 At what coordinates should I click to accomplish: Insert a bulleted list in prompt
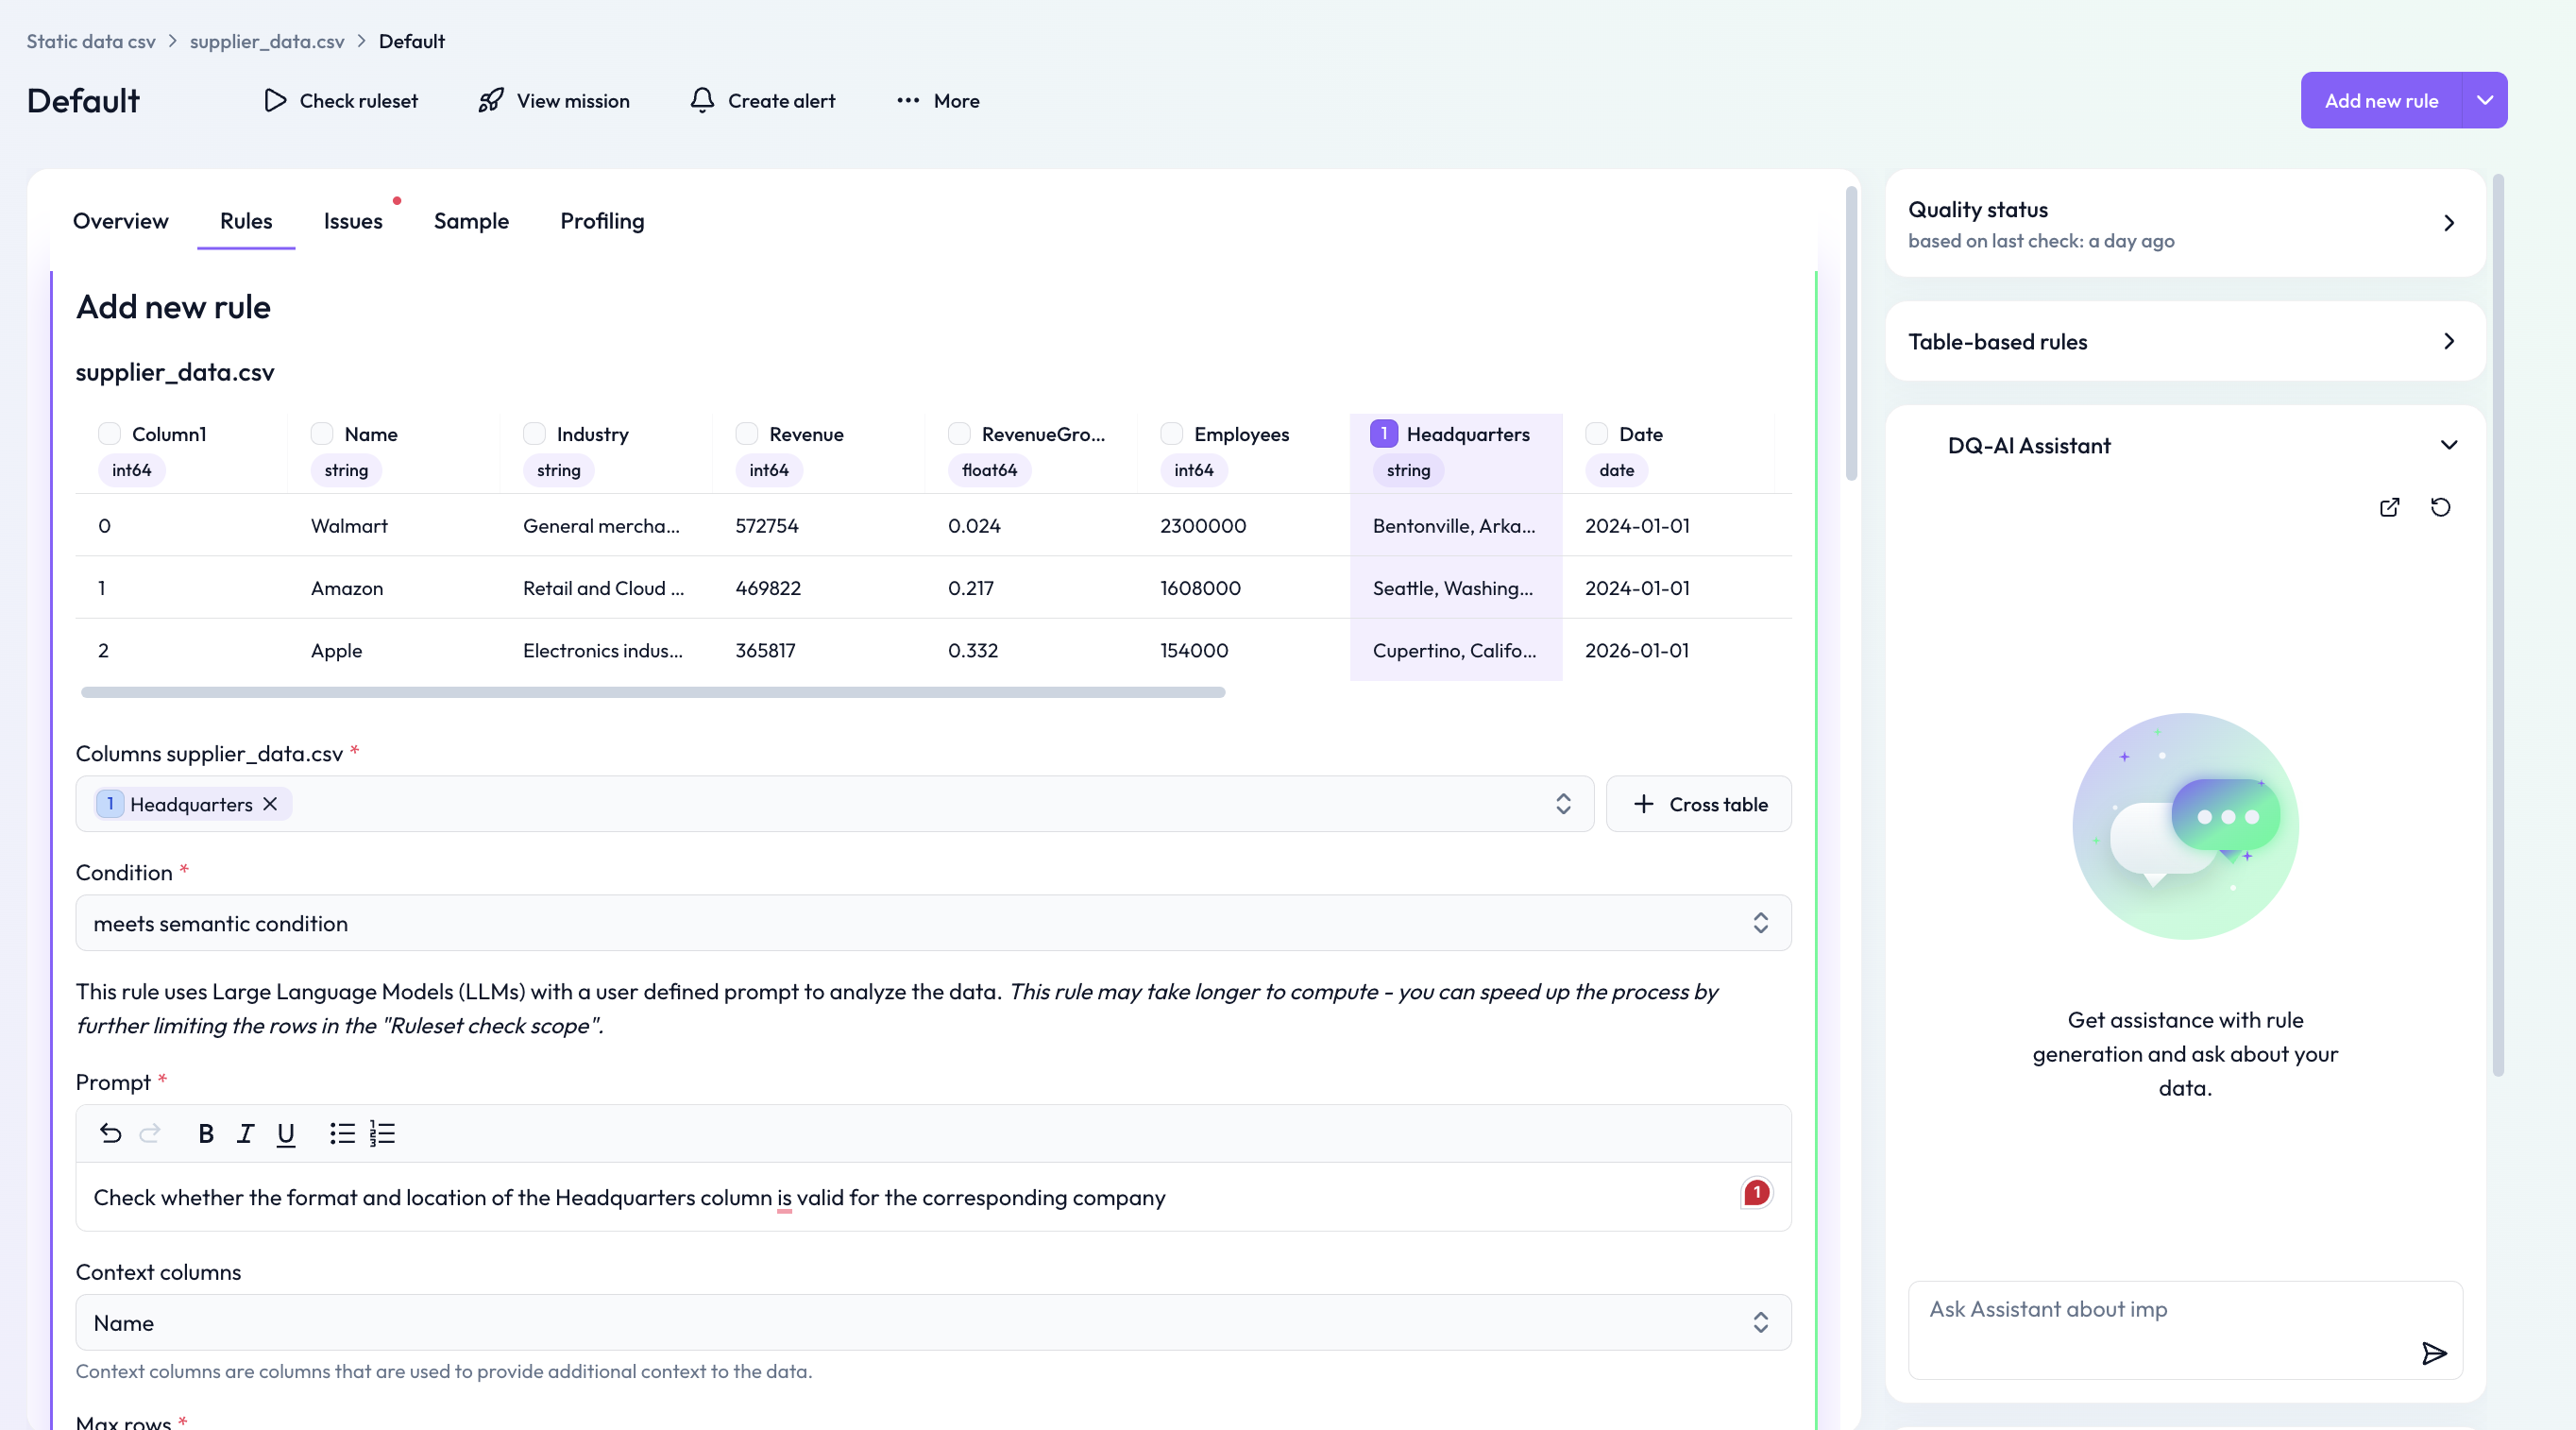342,1133
